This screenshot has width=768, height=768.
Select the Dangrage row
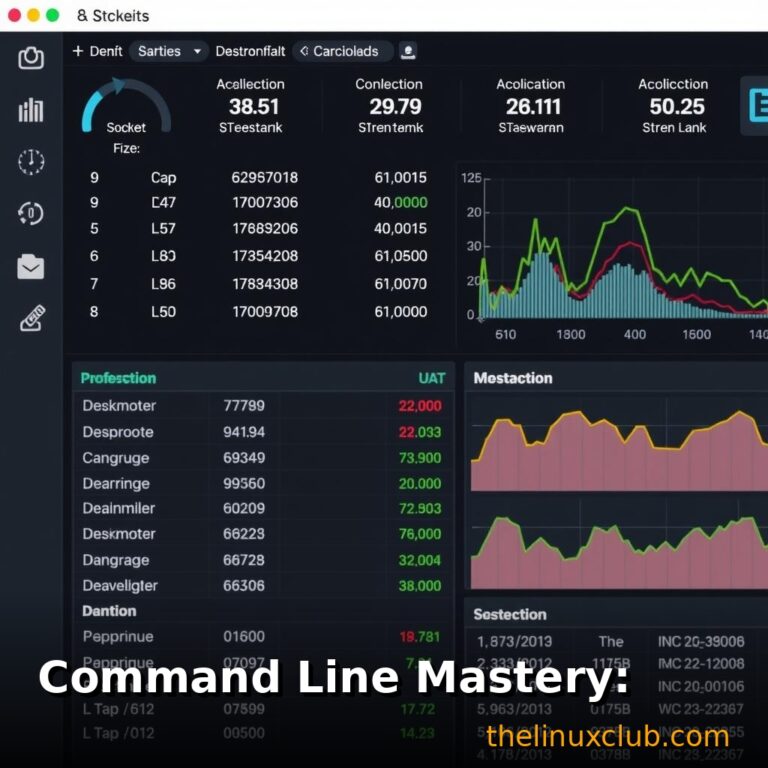pos(263,560)
